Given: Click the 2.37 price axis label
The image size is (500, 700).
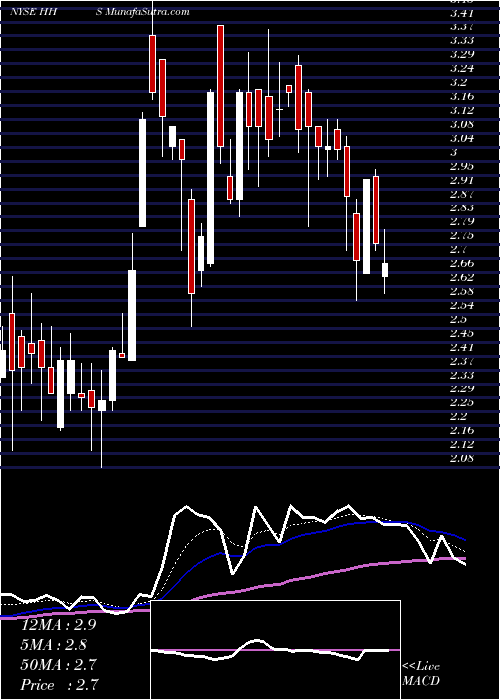Looking at the screenshot, I should (461, 361).
